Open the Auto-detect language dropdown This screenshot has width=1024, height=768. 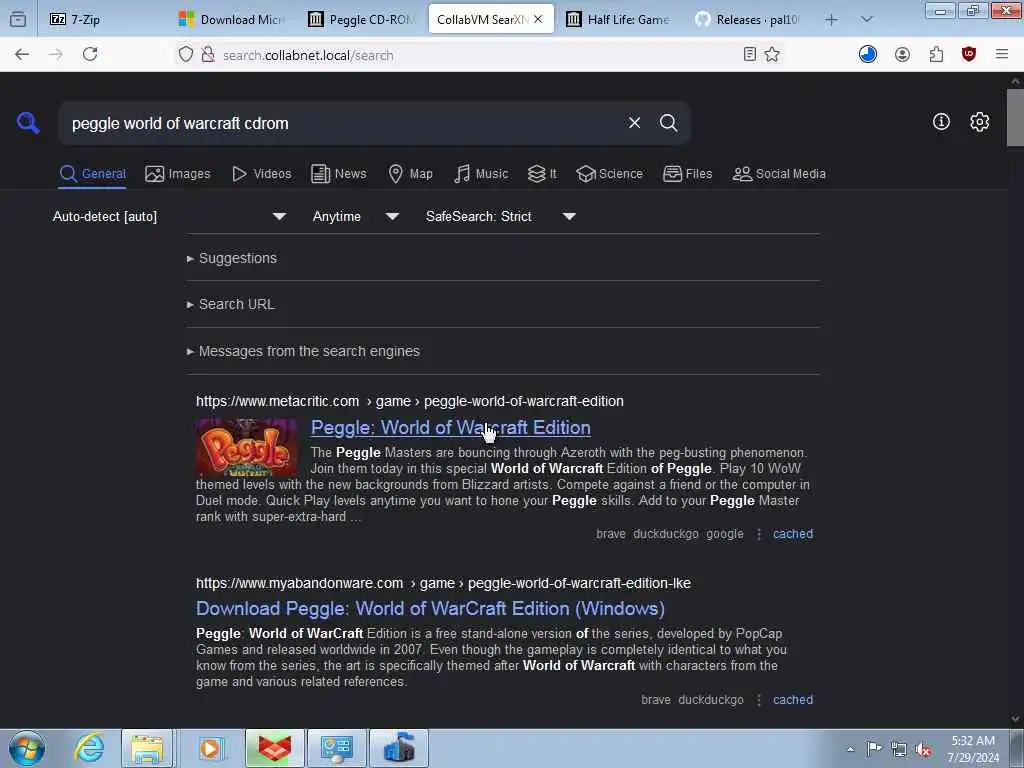click(170, 216)
